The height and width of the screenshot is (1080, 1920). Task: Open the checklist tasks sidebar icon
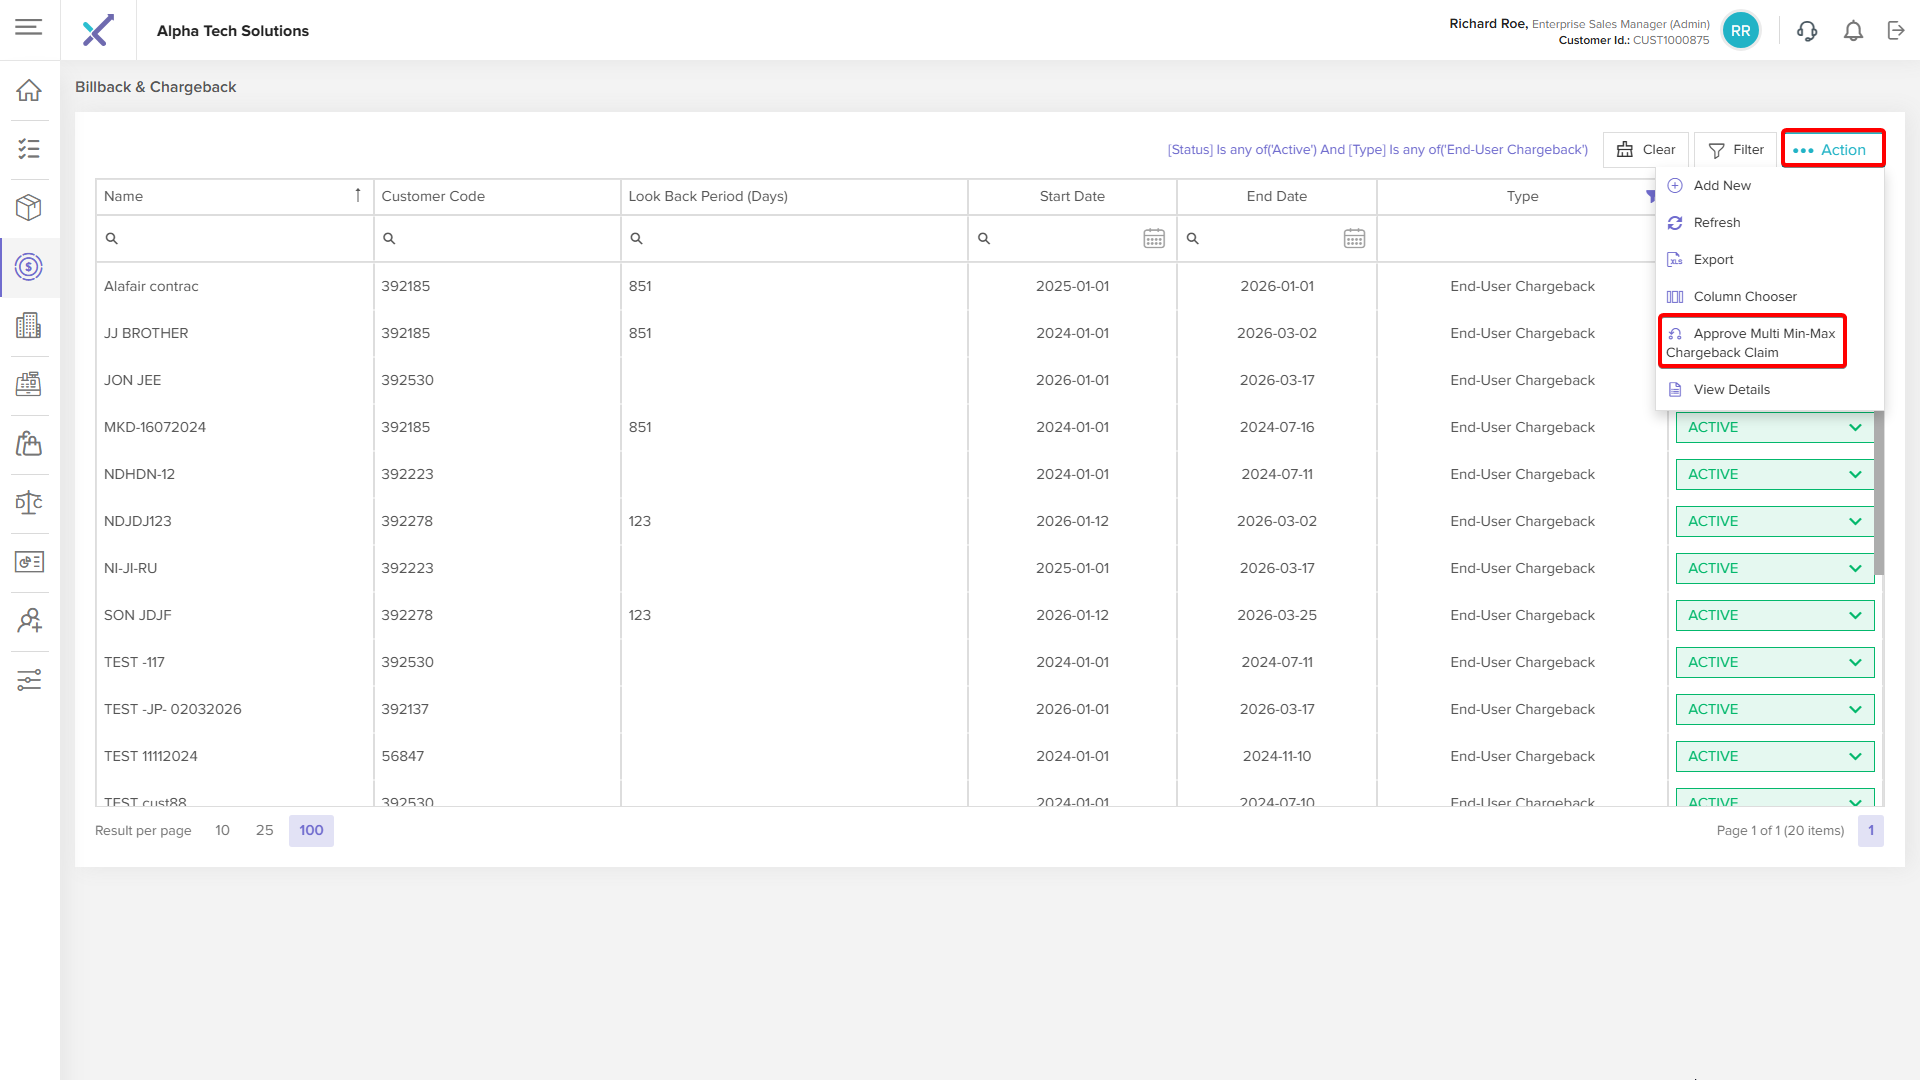point(29,149)
